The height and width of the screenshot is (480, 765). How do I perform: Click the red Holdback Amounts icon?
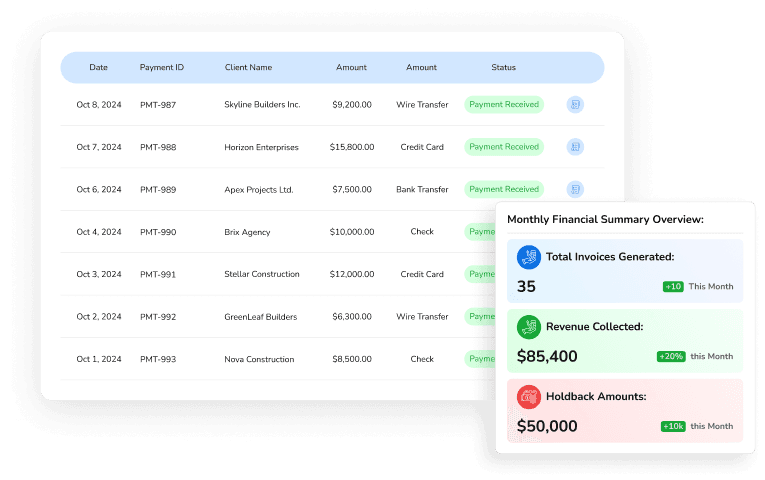click(529, 397)
